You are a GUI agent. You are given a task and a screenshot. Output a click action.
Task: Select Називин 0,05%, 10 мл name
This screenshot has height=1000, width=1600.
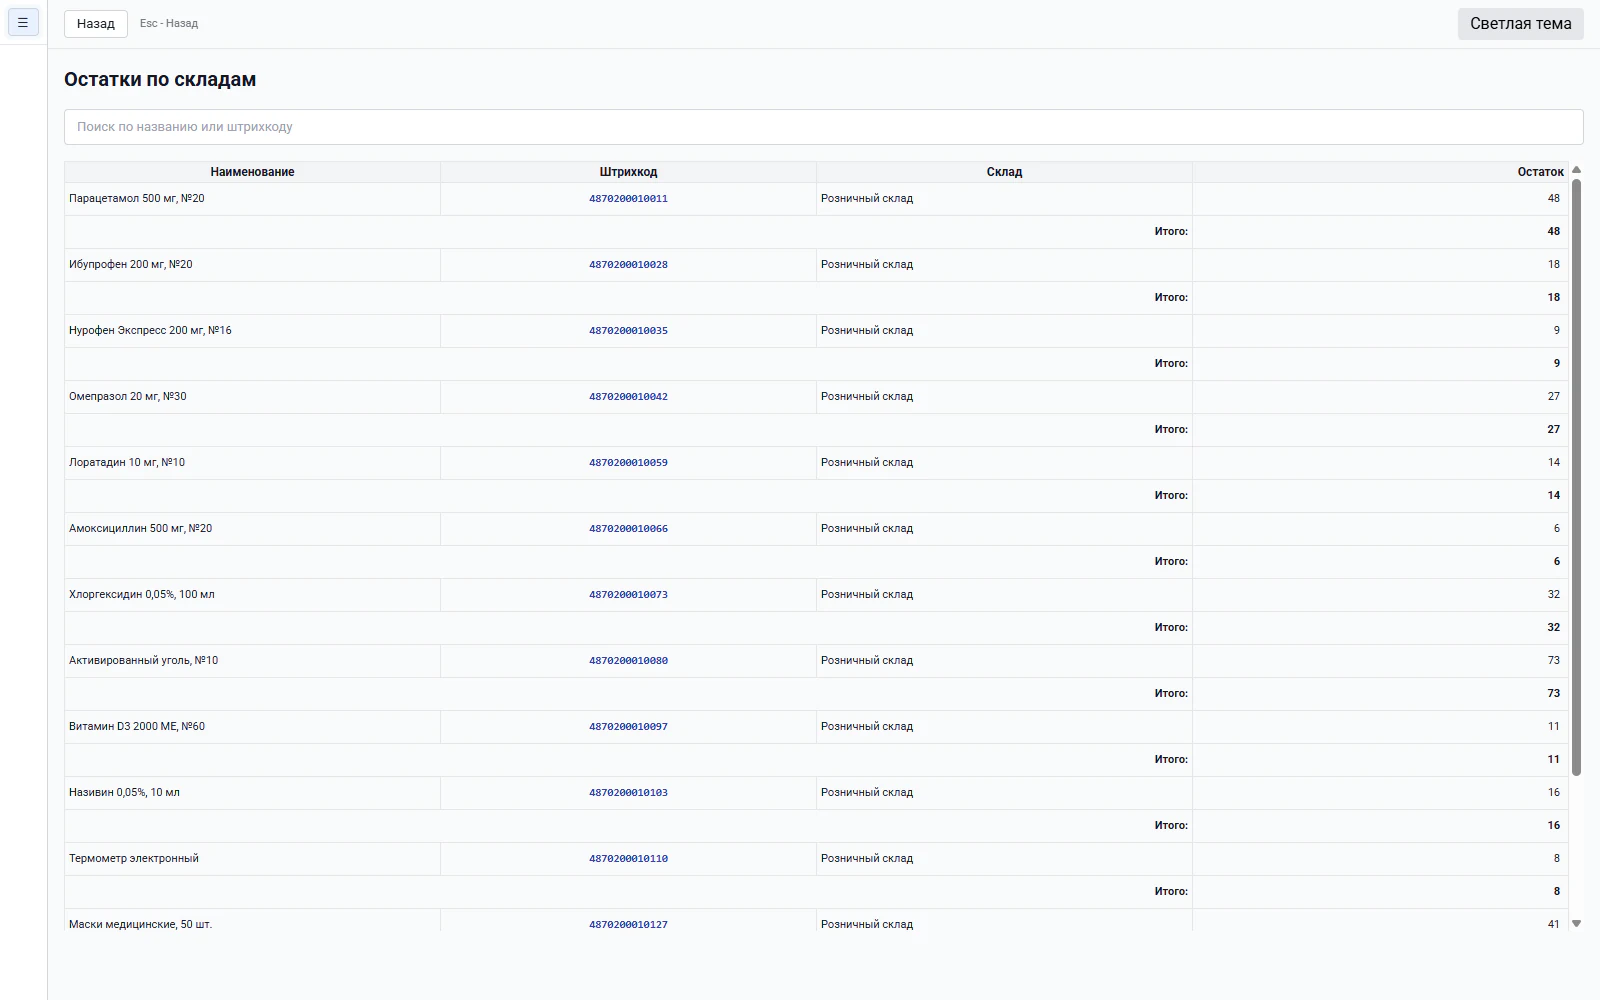tap(125, 793)
